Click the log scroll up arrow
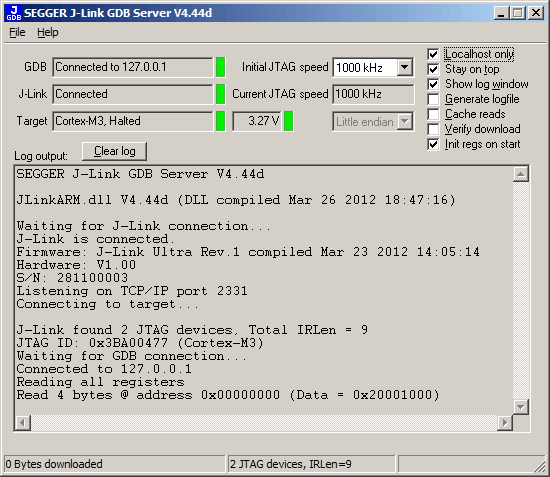550x477 pixels. (x=521, y=174)
